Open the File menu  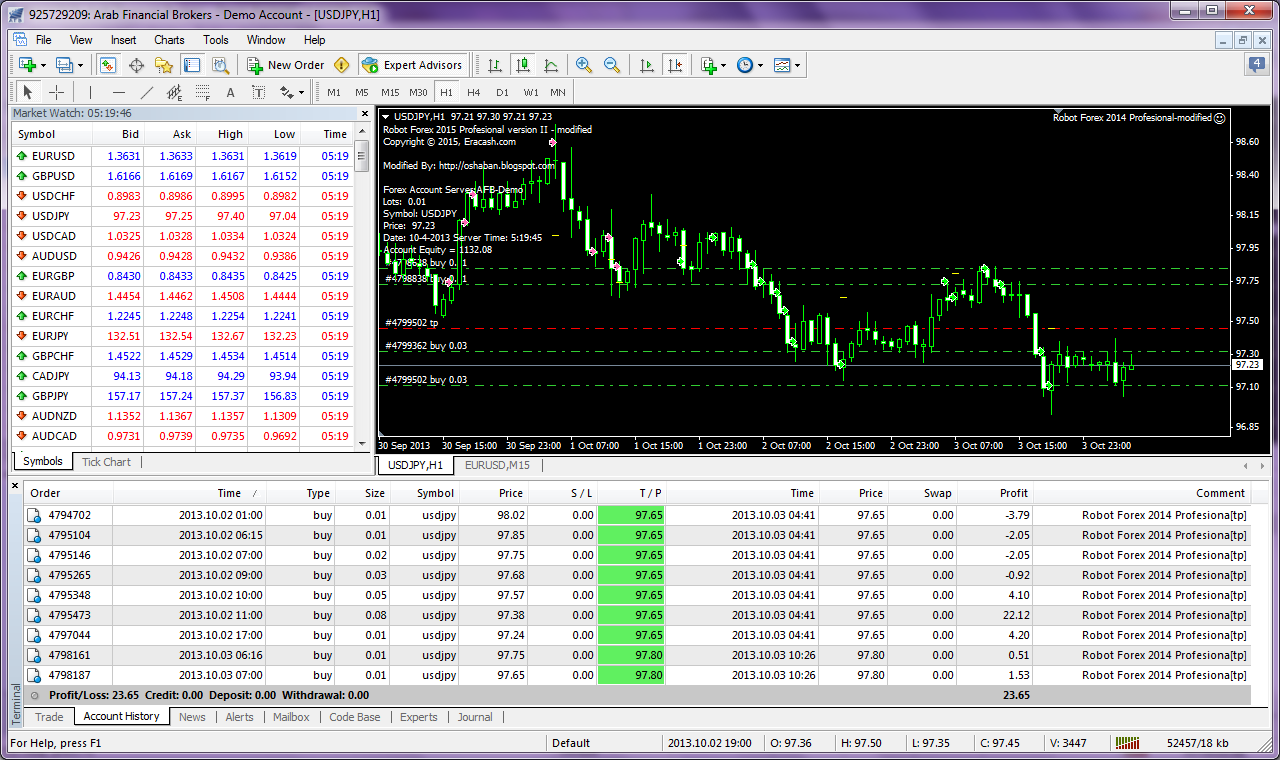(44, 40)
